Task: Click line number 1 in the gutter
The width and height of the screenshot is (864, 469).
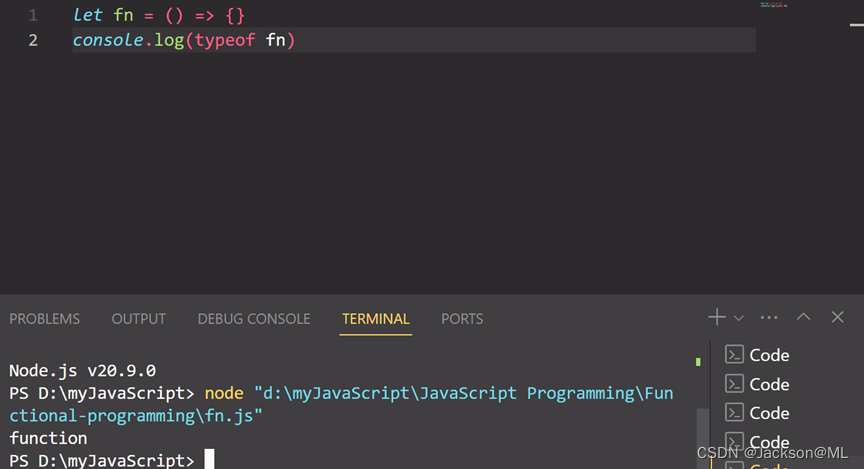Action: point(33,16)
